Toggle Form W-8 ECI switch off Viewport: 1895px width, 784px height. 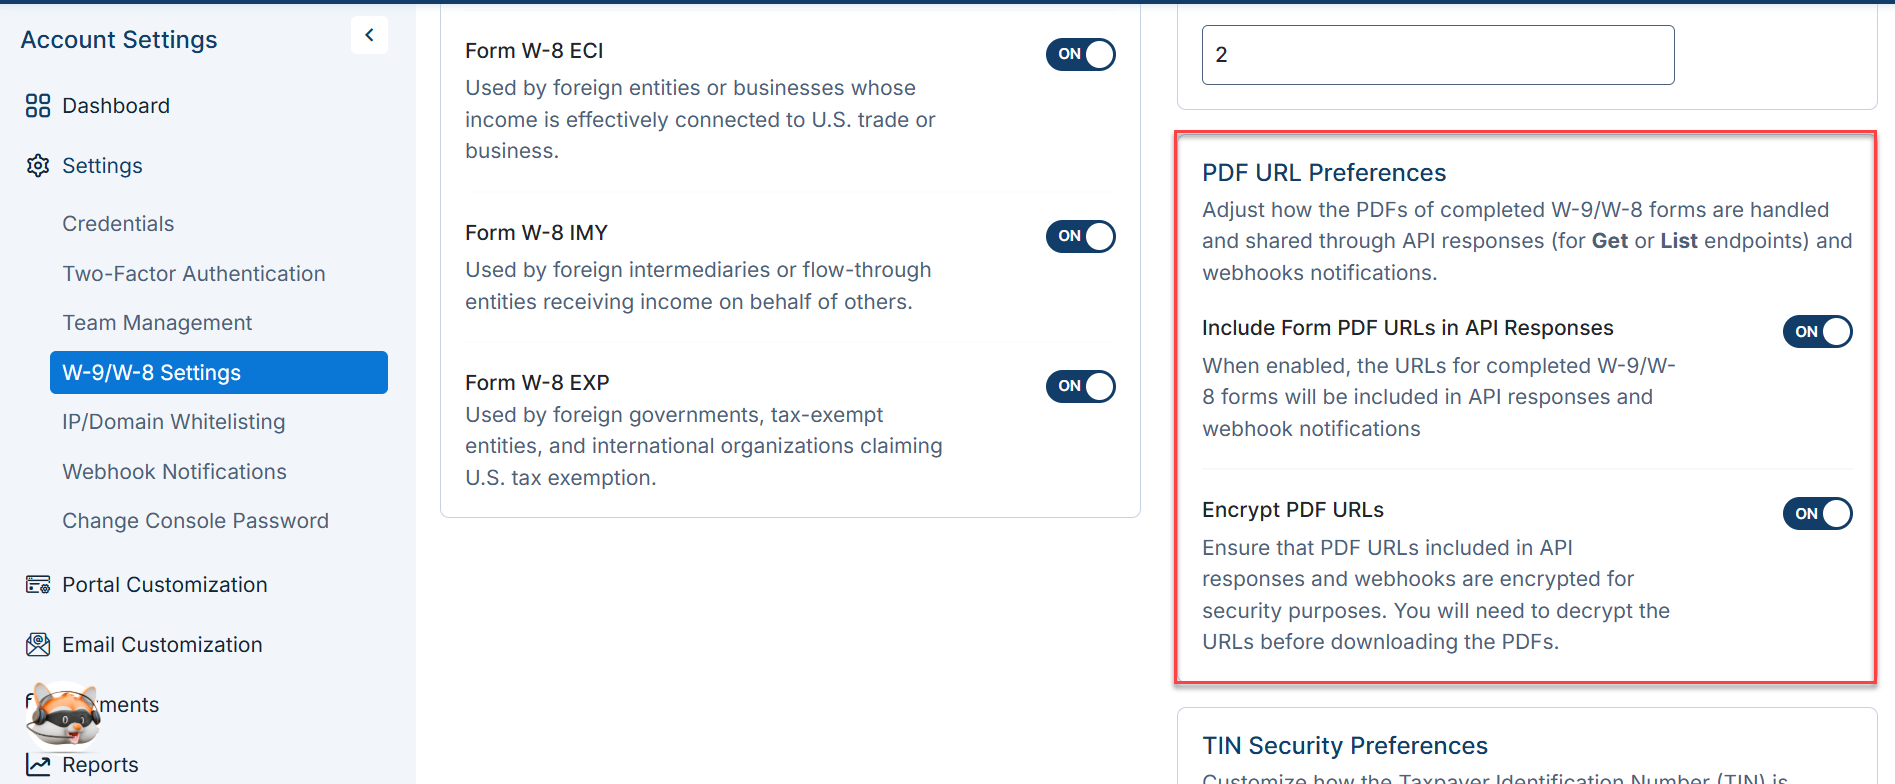(x=1080, y=54)
